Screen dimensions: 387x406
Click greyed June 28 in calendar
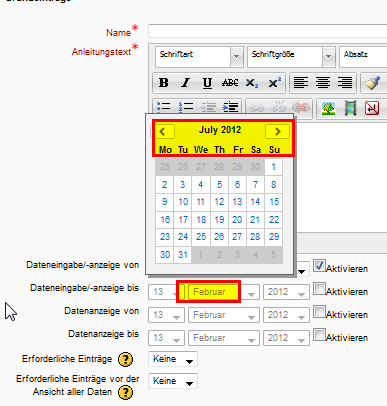tap(219, 167)
